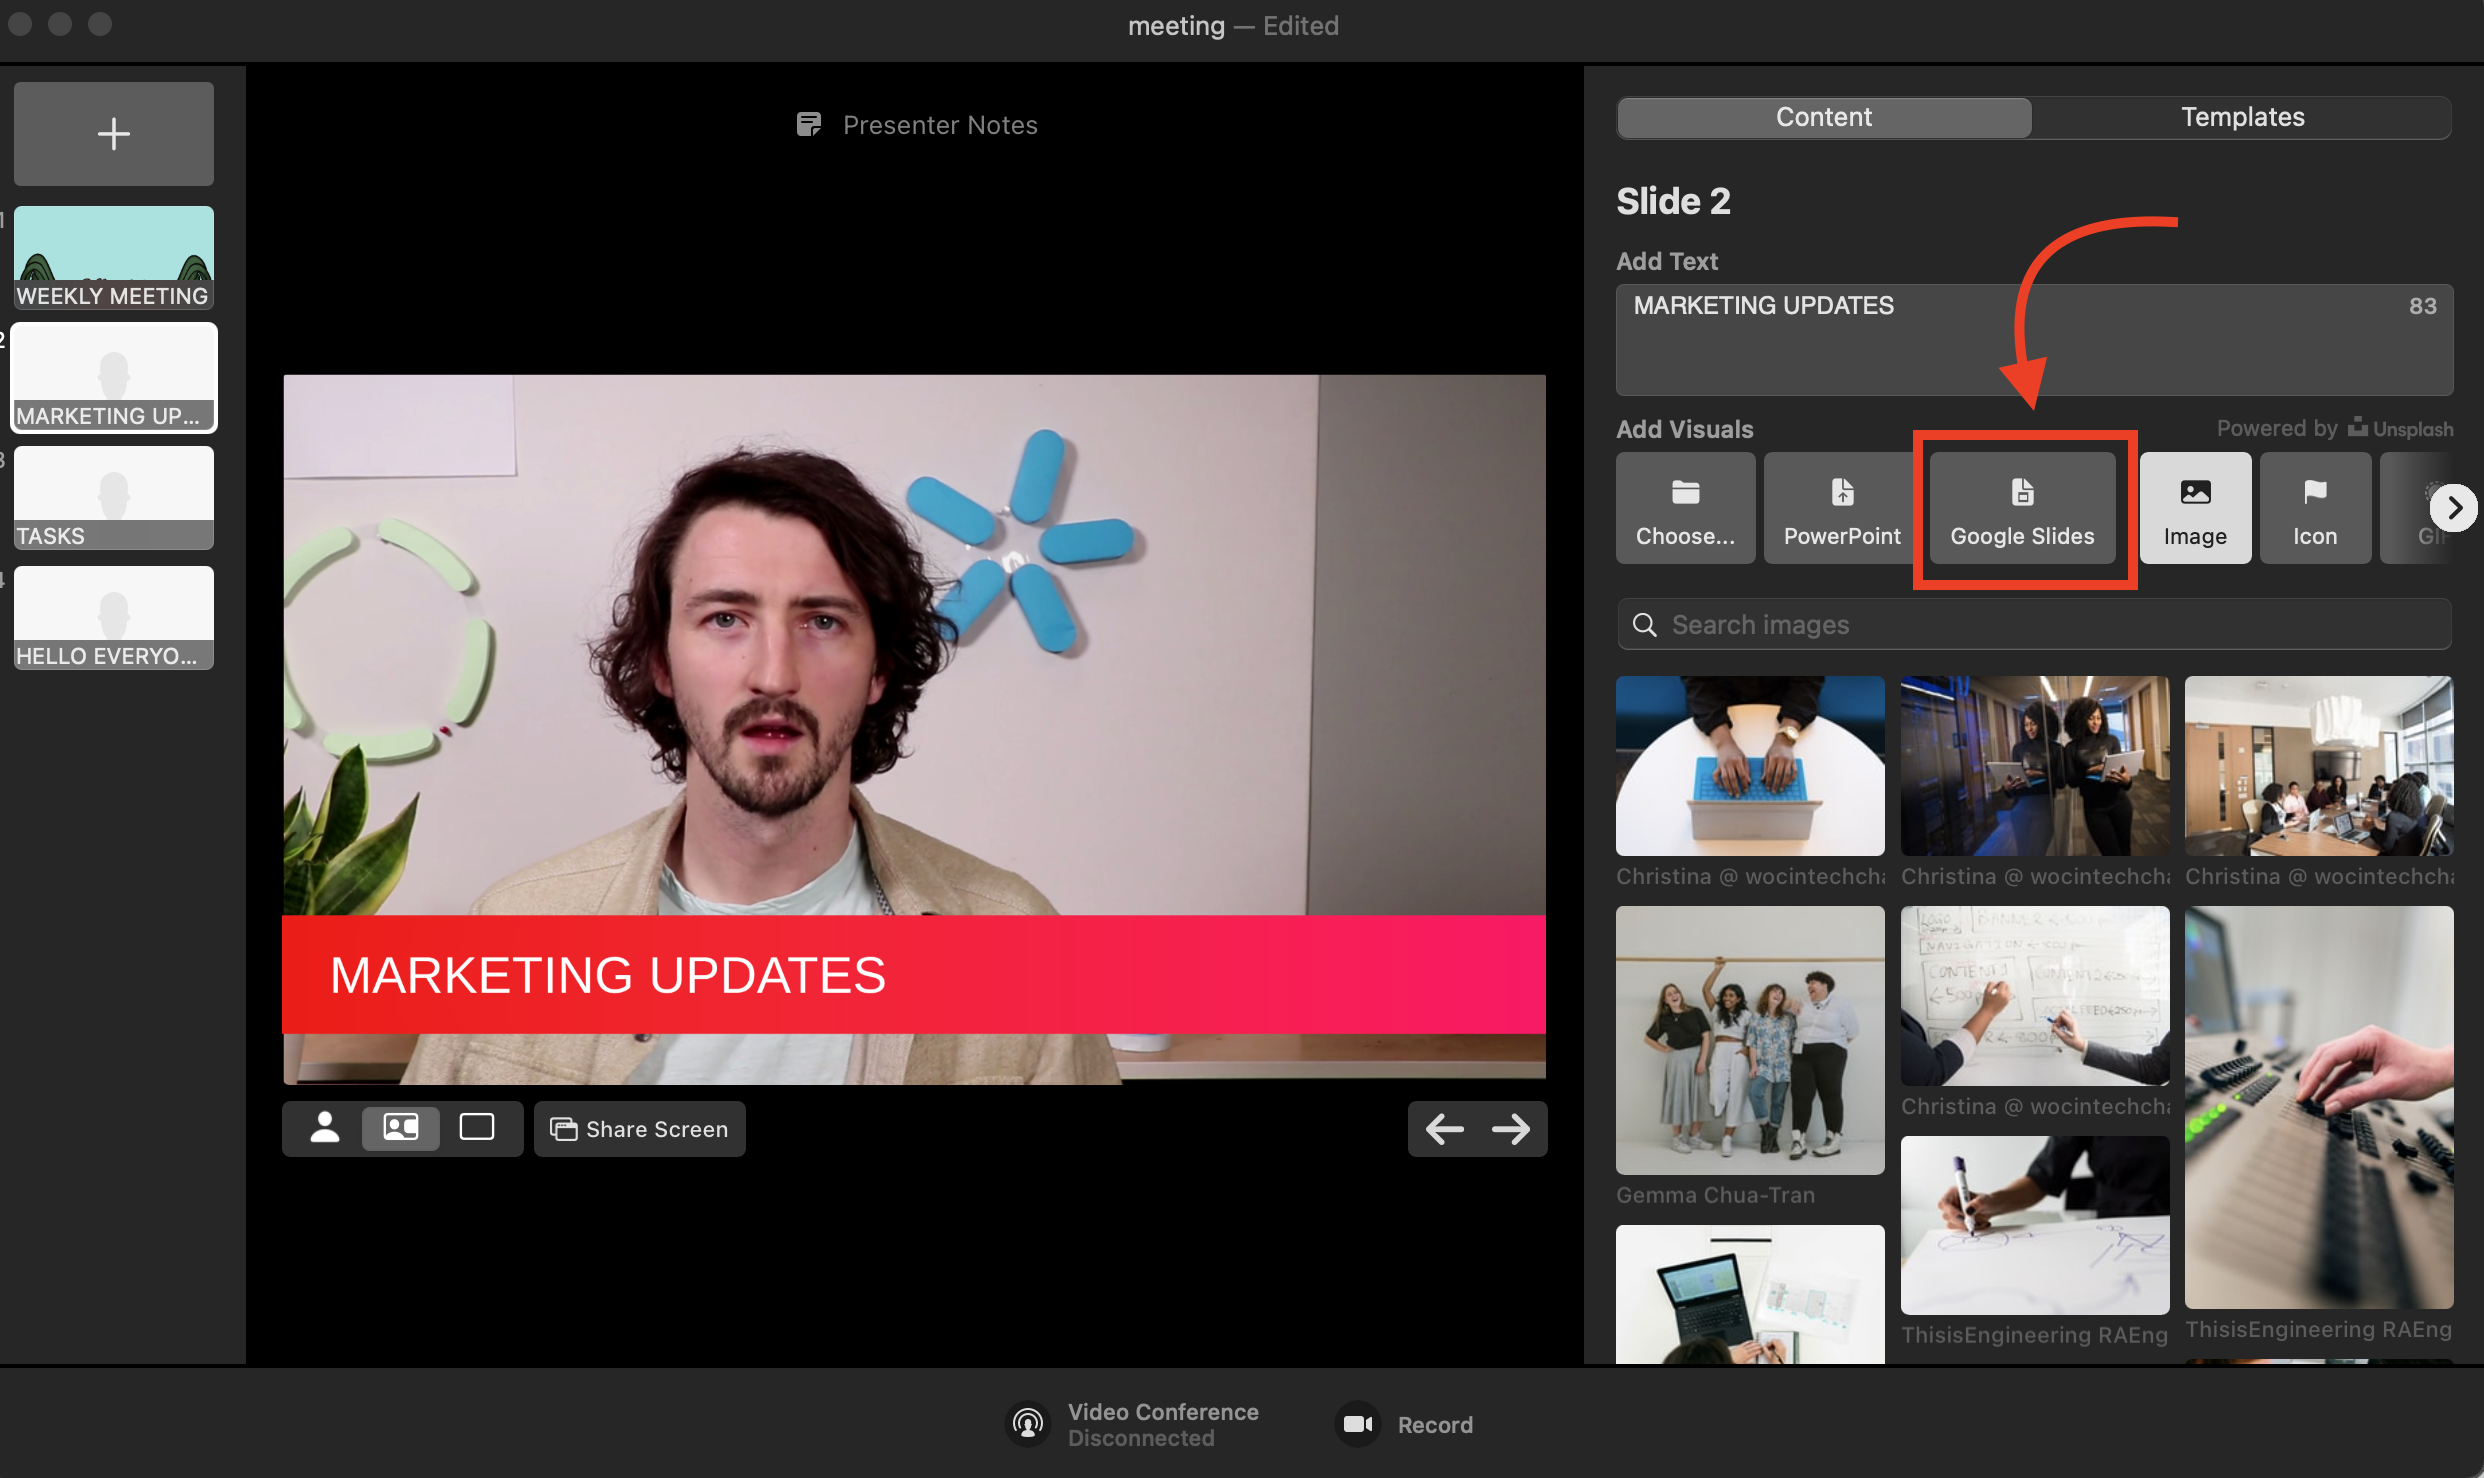Viewport: 2484px width, 1478px height.
Task: Switch to the Content tab
Action: coord(1823,117)
